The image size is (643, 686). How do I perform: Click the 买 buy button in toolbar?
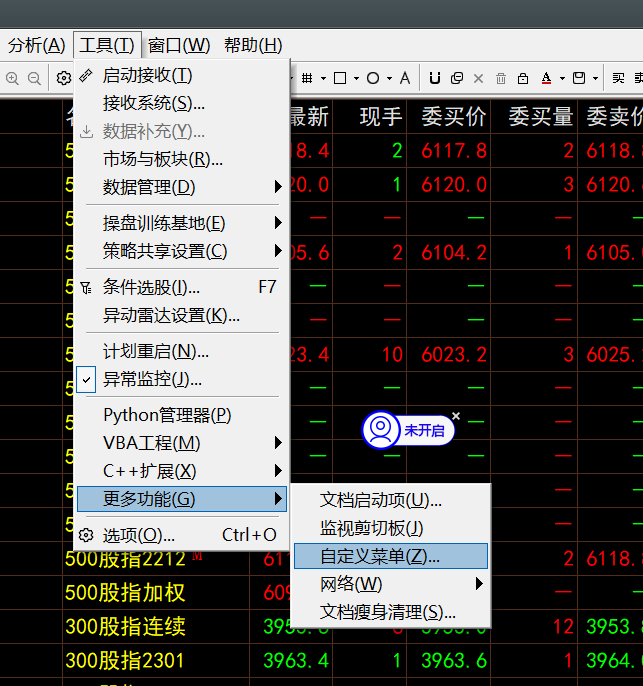pos(618,78)
